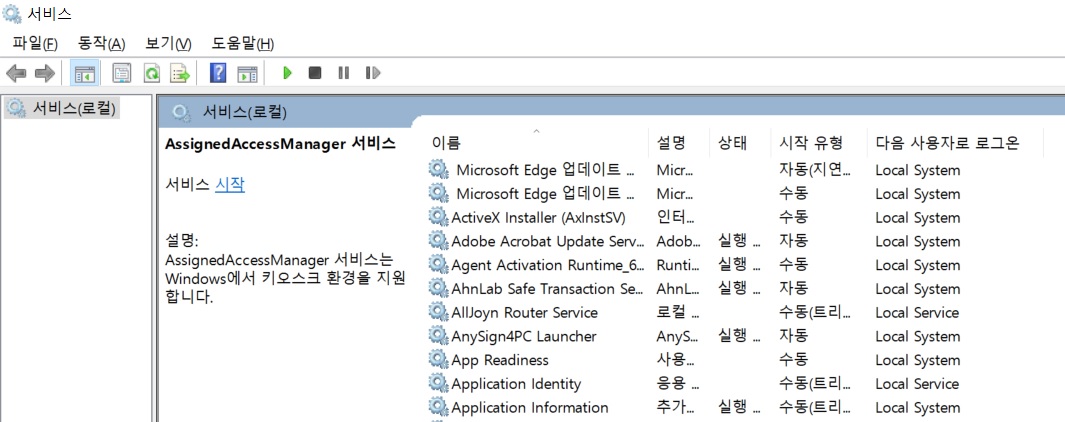Viewport: 1065px width, 422px height.
Task: Pause service with pause icon
Action: (344, 73)
